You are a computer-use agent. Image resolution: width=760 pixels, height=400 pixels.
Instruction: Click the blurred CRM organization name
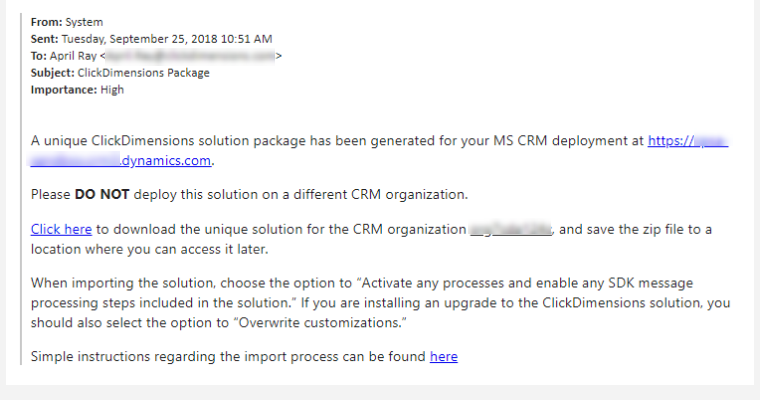pos(511,229)
